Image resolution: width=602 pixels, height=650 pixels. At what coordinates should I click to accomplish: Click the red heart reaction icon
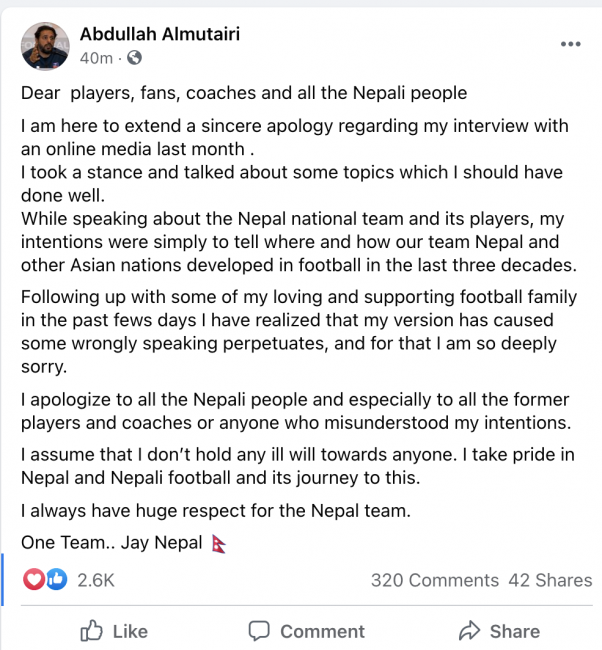pyautogui.click(x=35, y=579)
